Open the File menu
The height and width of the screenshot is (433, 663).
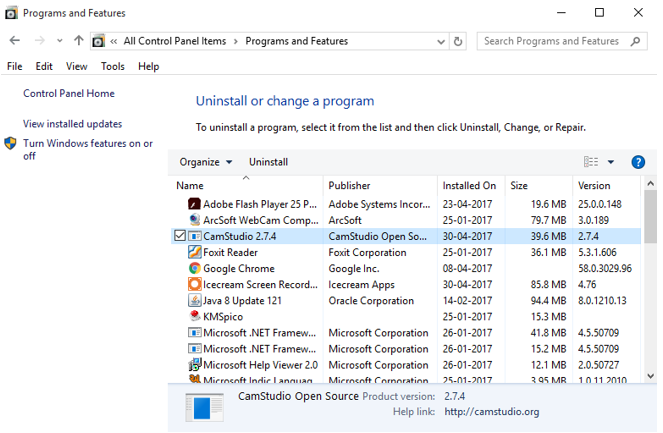pos(14,66)
